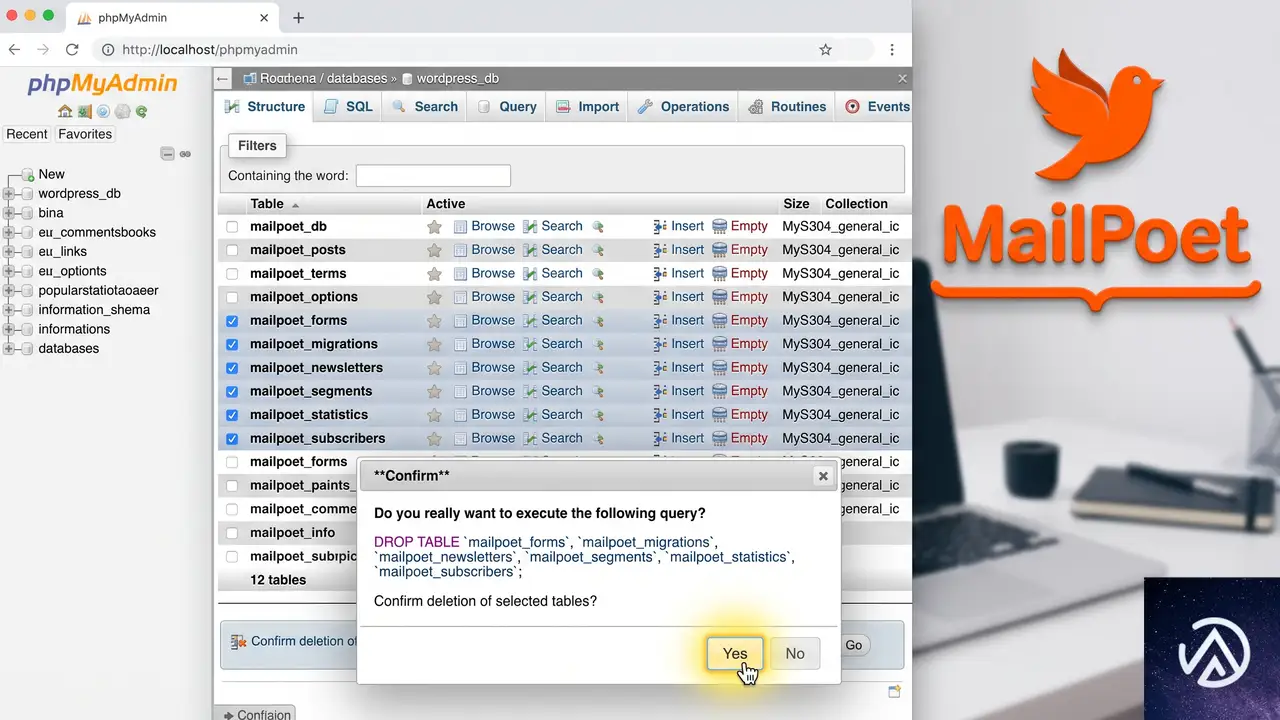The height and width of the screenshot is (720, 1280).
Task: Expand the eu_links tree node
Action: tap(9, 252)
